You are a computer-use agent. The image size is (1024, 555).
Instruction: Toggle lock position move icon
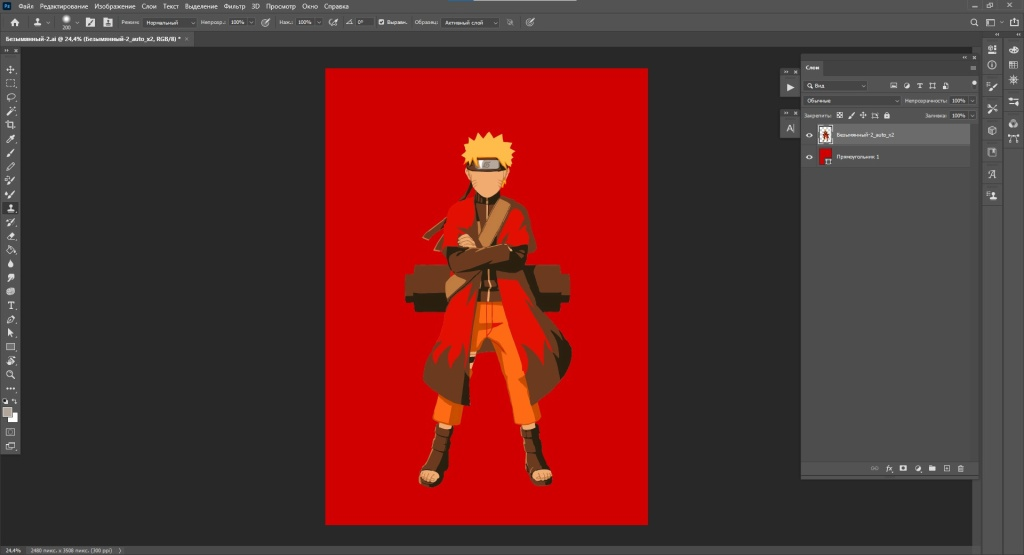click(863, 116)
